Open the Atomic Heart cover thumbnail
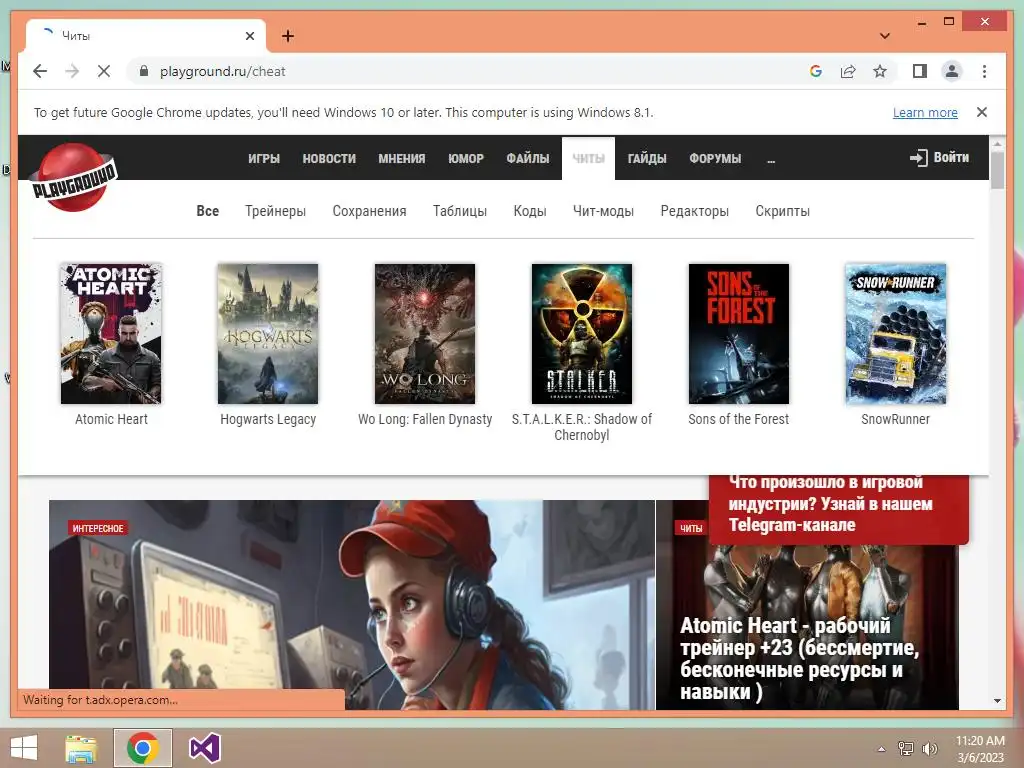1024x768 pixels. (x=111, y=334)
